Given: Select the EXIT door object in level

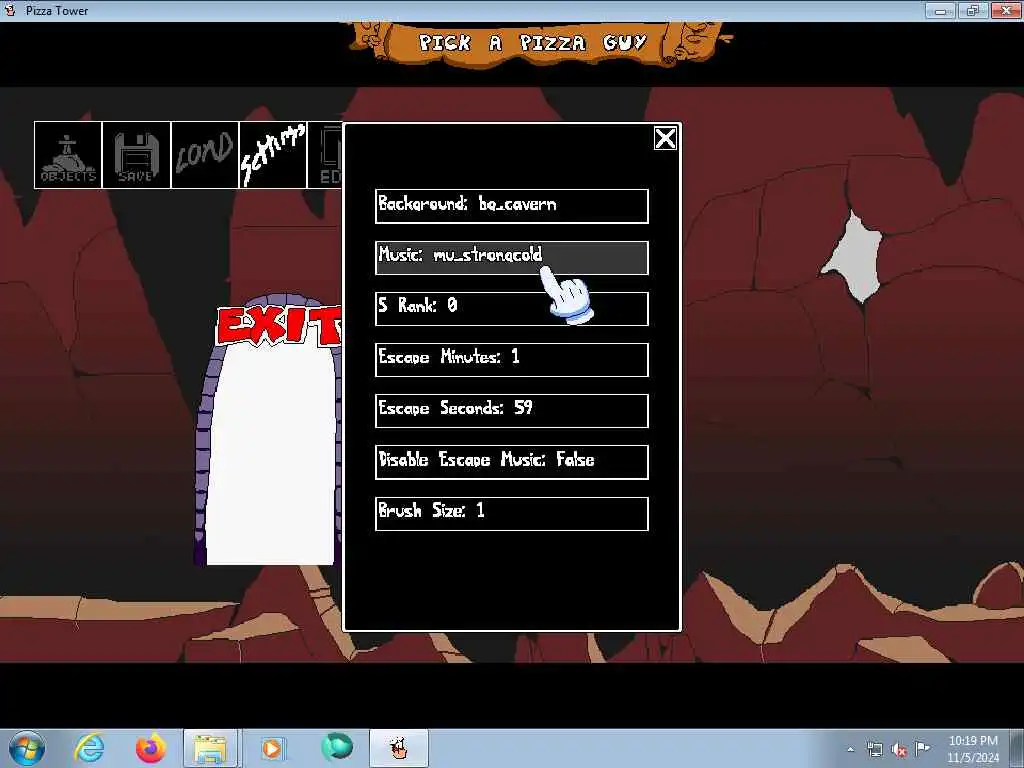Looking at the screenshot, I should (269, 431).
